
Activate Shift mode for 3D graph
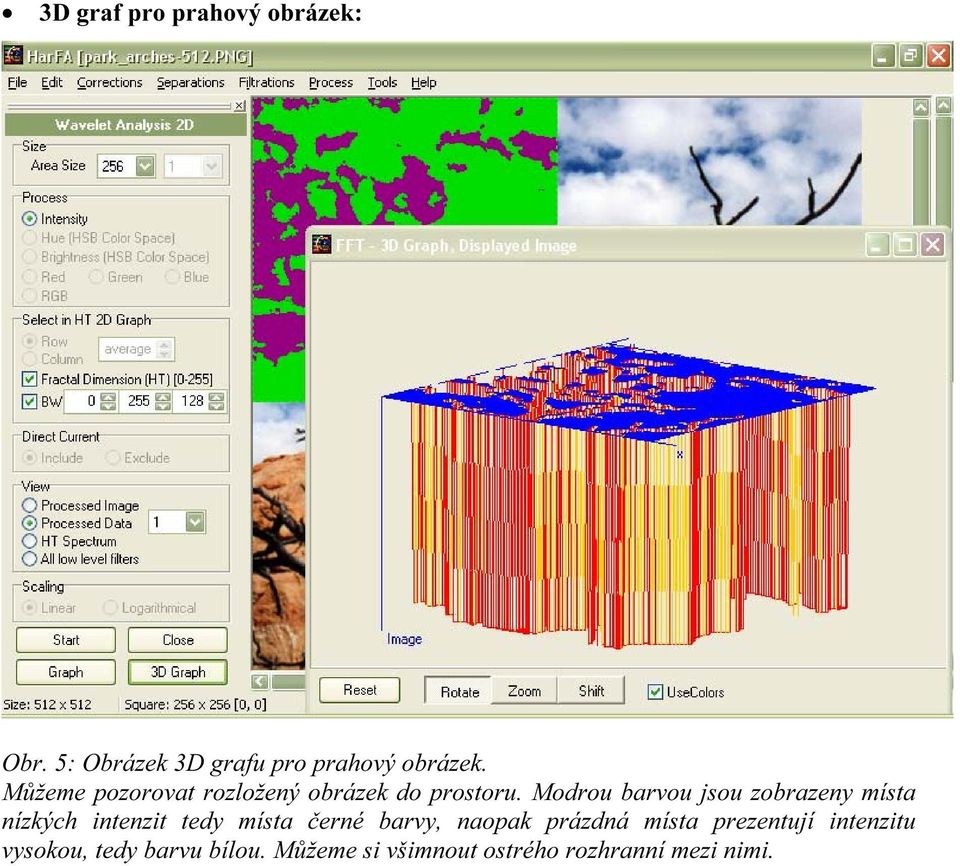click(x=591, y=691)
